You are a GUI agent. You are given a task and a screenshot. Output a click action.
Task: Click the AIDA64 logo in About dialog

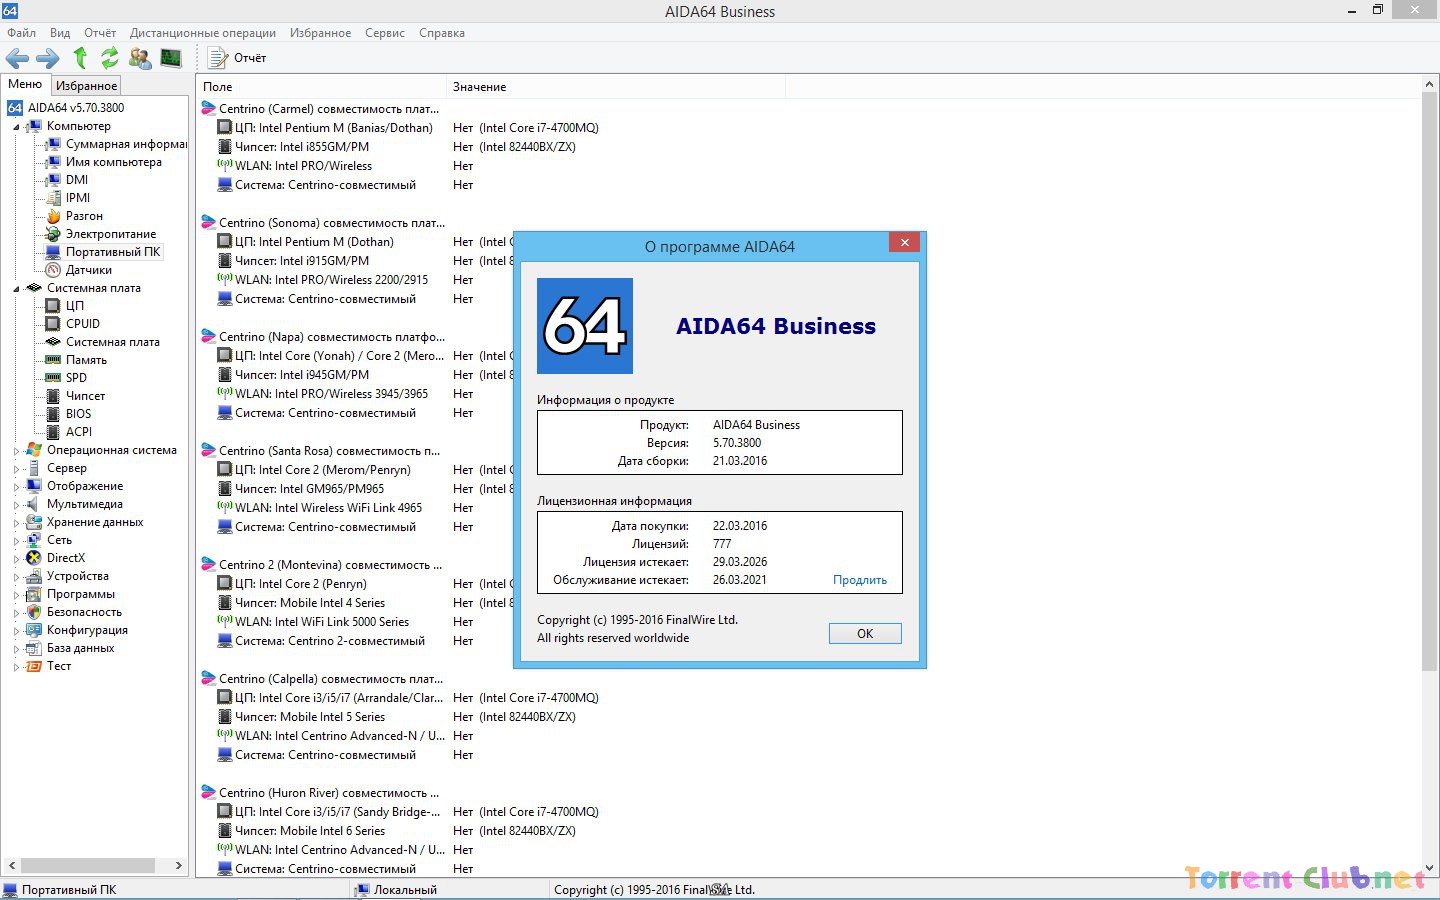[x=585, y=326]
